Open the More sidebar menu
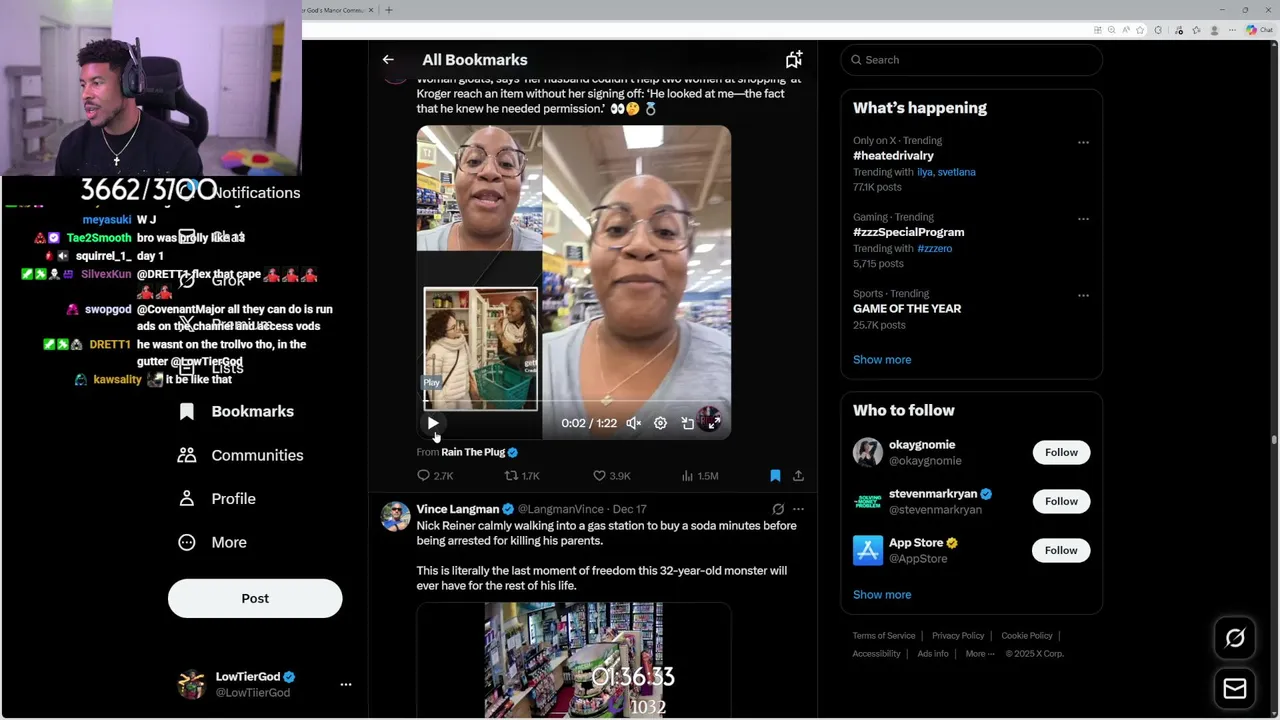This screenshot has height=720, width=1280. click(x=212, y=542)
